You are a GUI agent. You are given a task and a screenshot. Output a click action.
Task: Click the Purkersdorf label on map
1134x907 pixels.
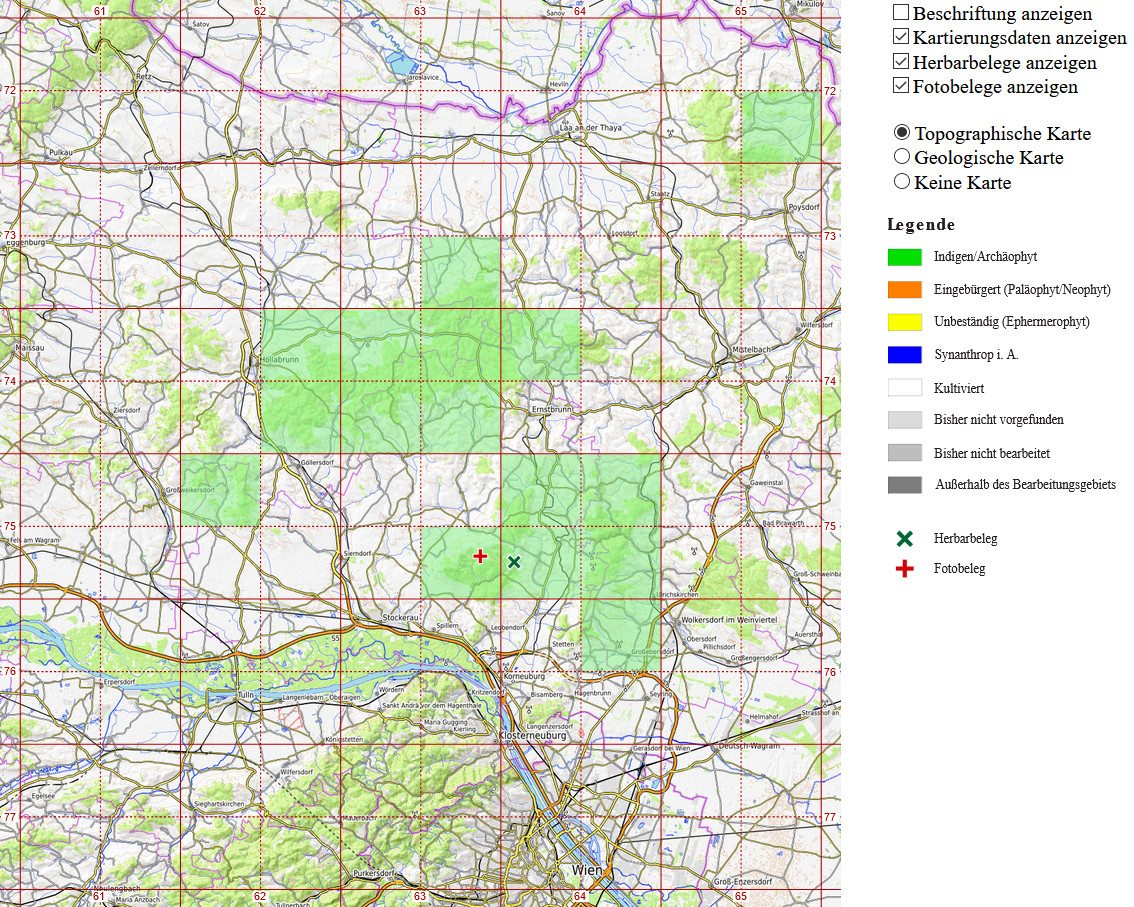(374, 874)
